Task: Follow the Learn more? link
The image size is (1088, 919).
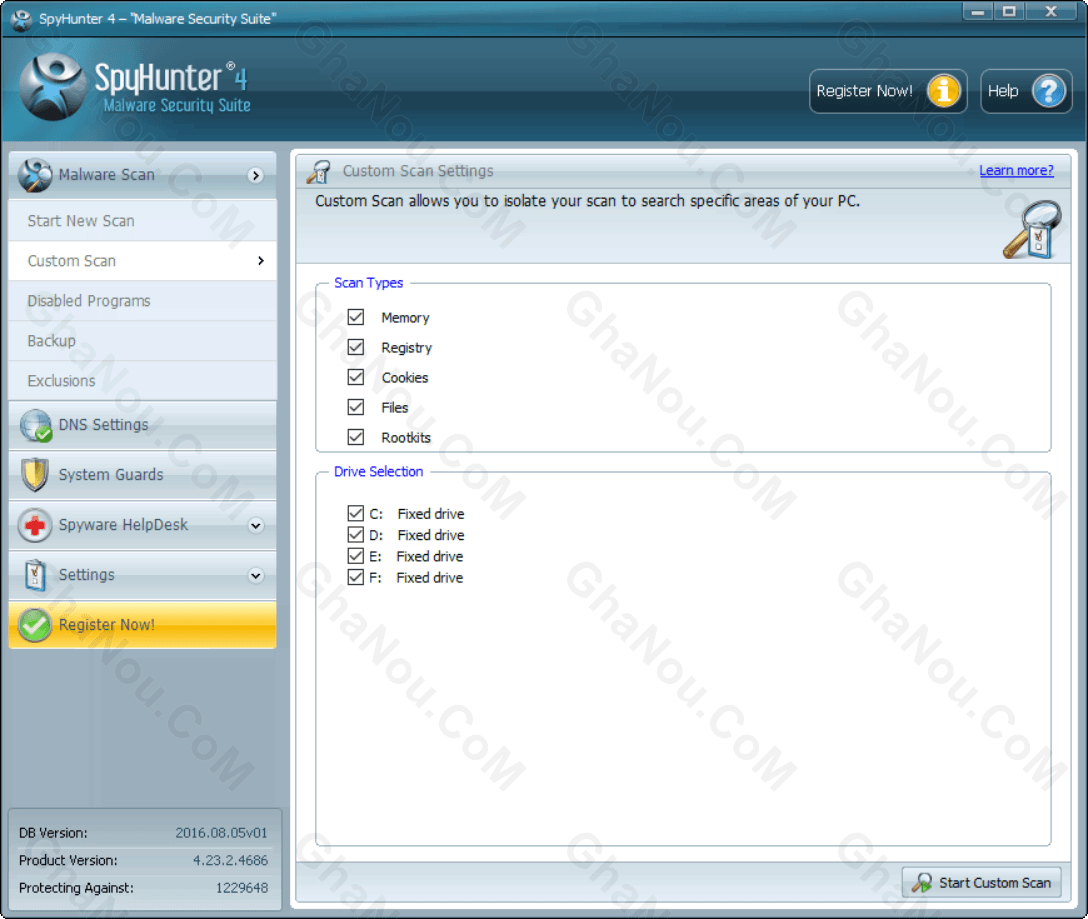Action: tap(1016, 171)
